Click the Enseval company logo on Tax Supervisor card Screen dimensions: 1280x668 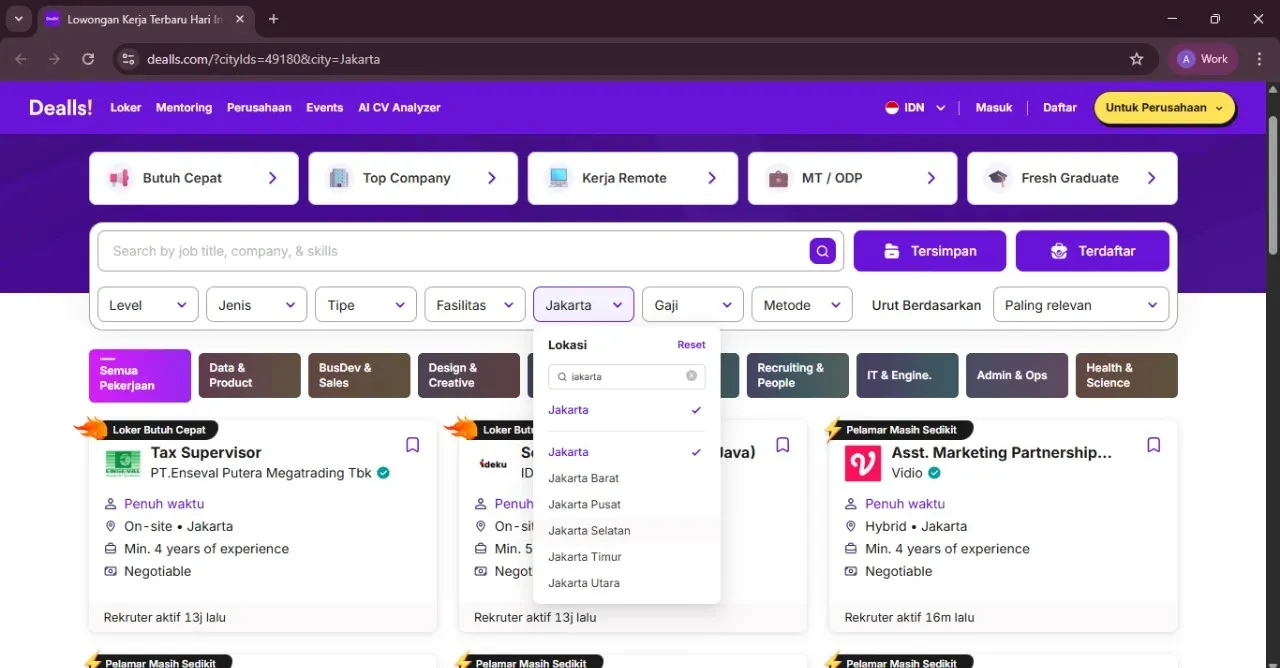[x=123, y=463]
